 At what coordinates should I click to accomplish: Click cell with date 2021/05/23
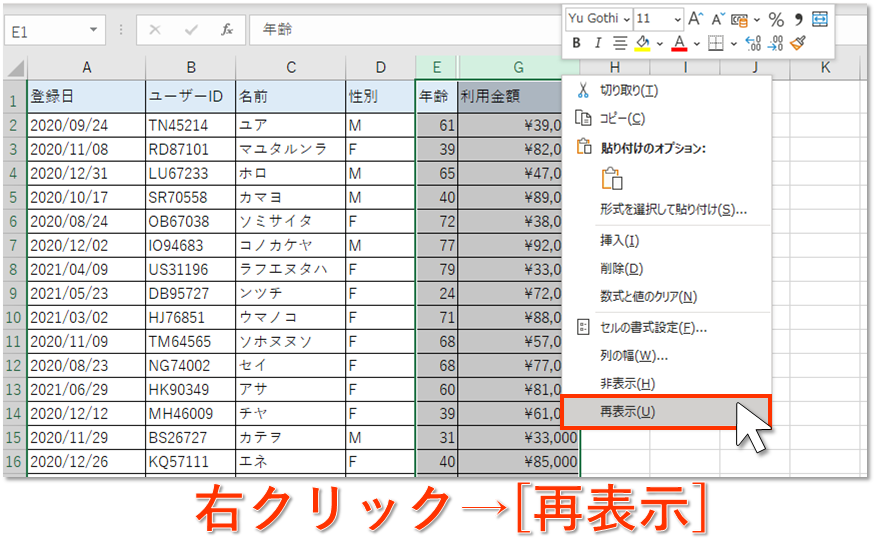[87, 294]
